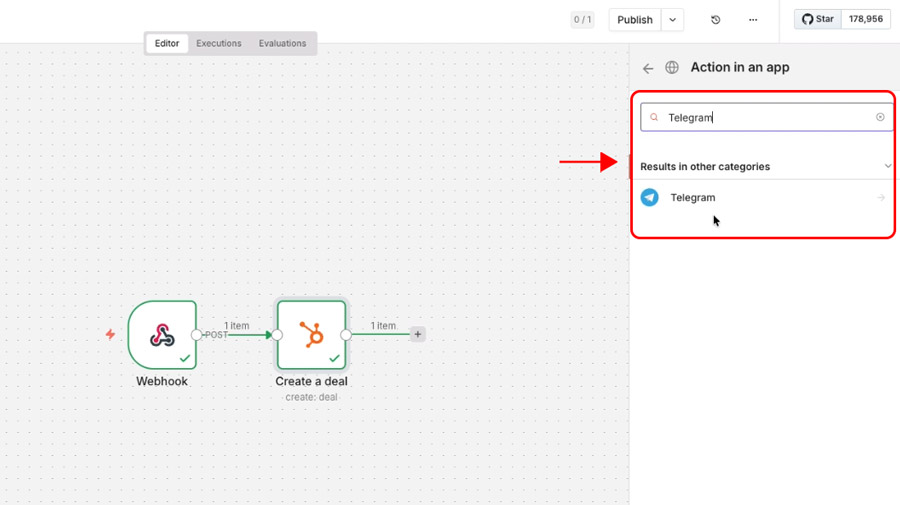Click the Telegram search input field

click(x=765, y=117)
